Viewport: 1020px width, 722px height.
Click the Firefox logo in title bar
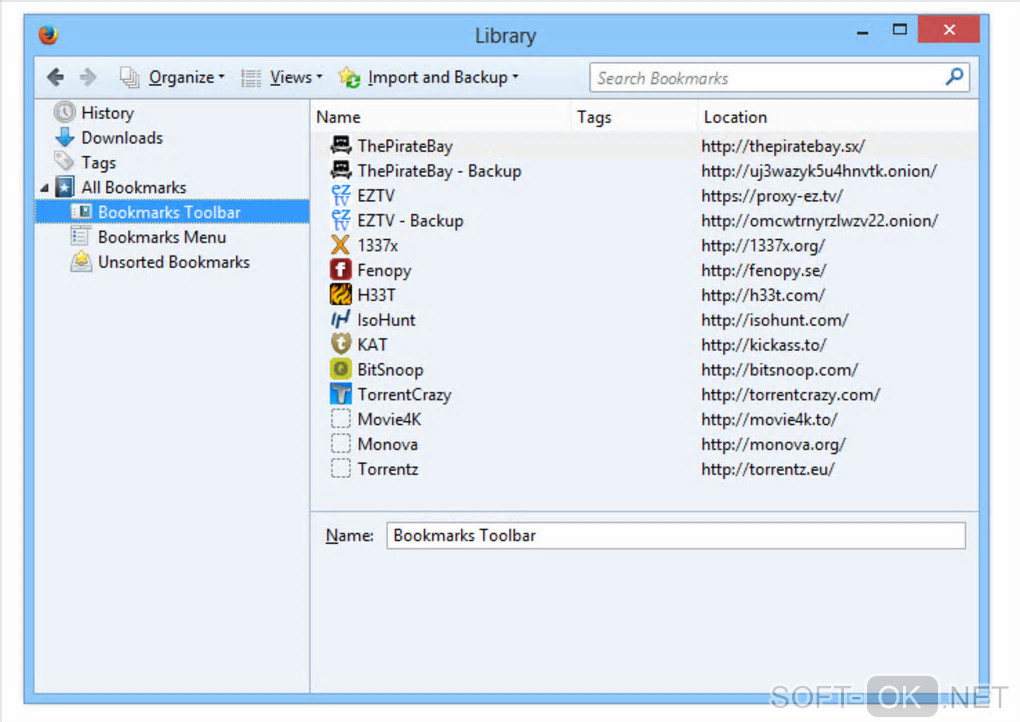(x=47, y=34)
